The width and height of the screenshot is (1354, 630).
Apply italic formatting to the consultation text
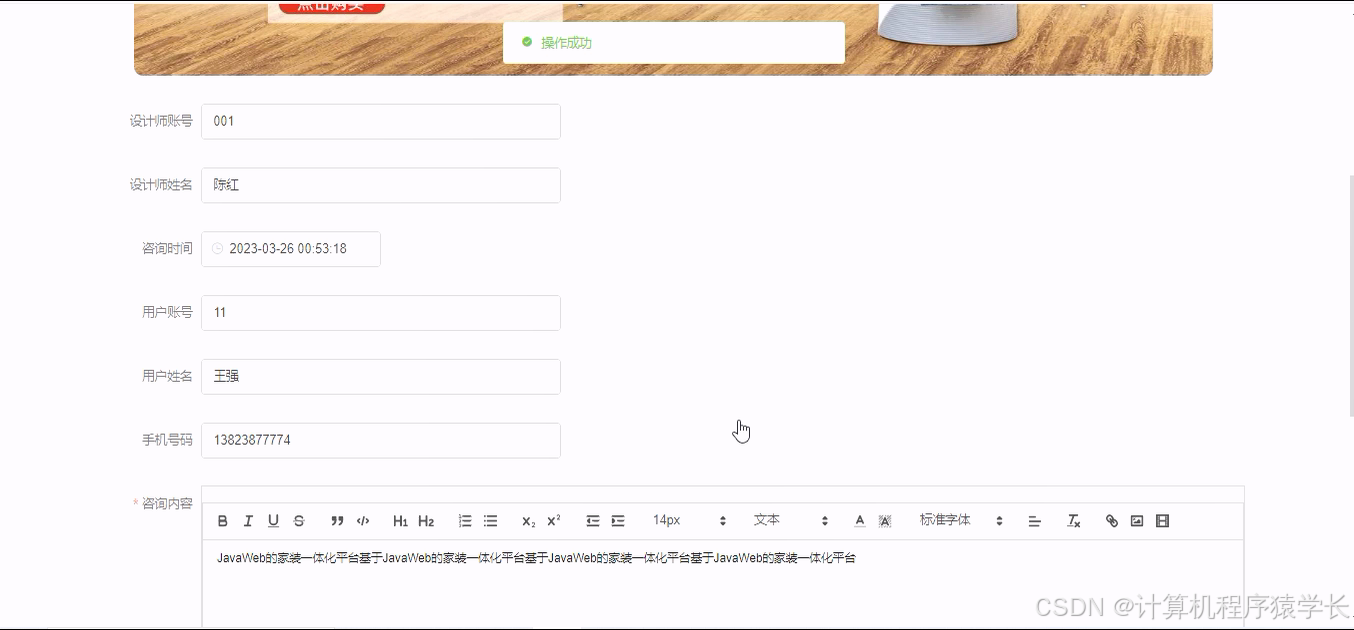pos(248,520)
